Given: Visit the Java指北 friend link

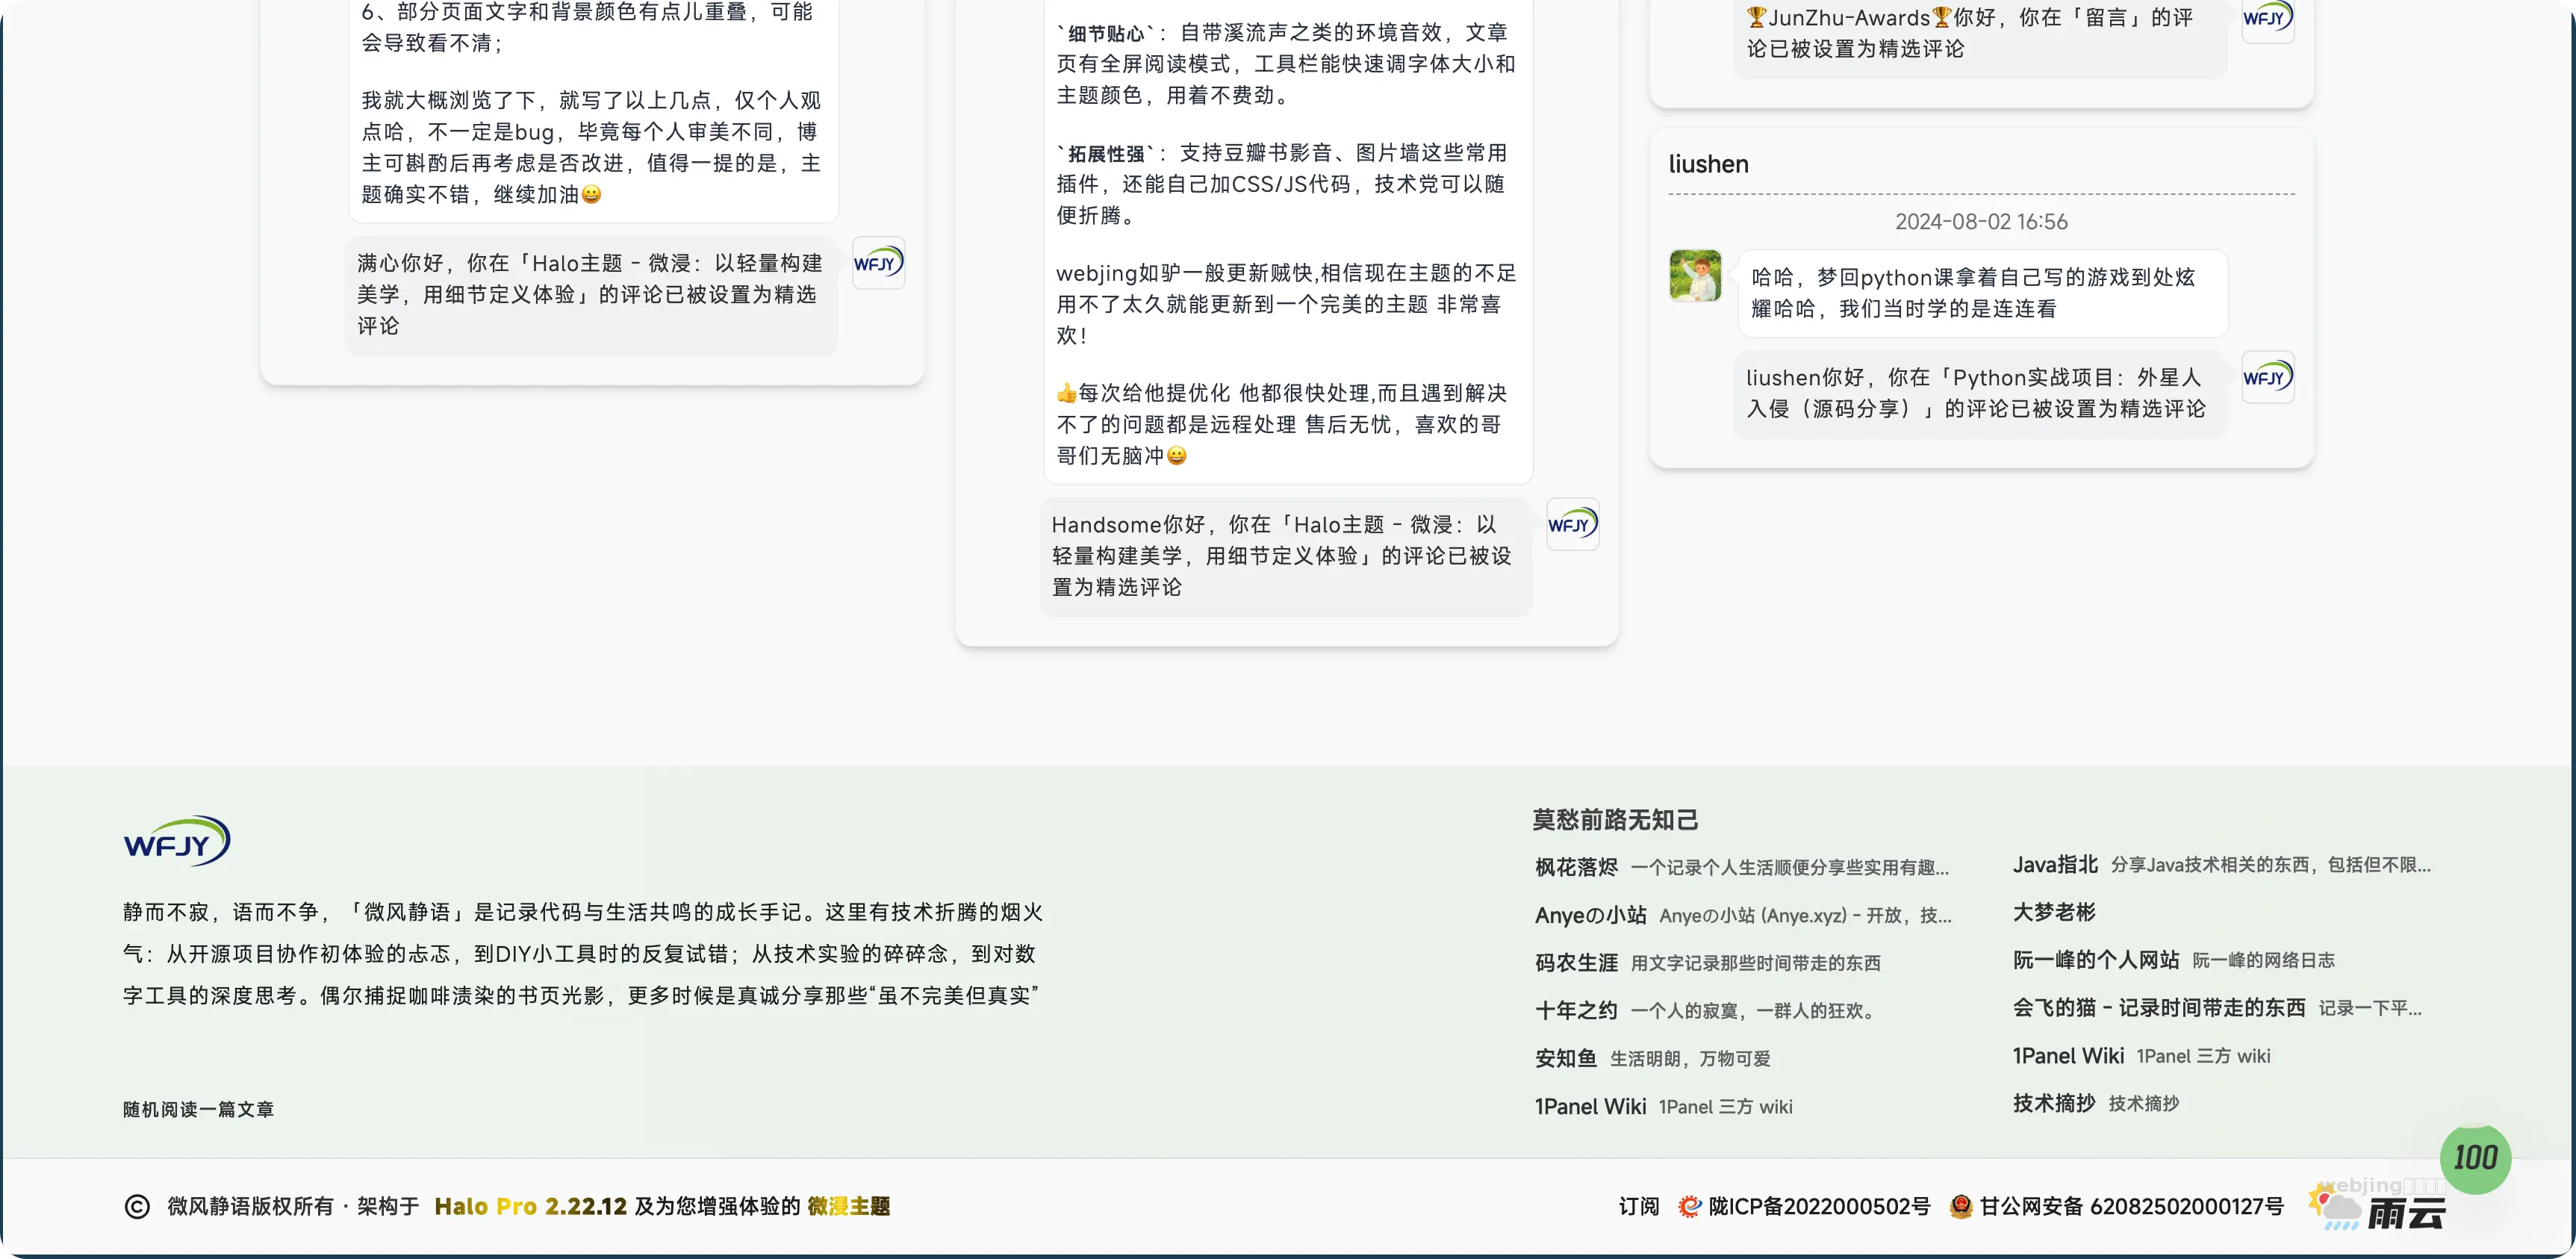Looking at the screenshot, I should (2055, 865).
